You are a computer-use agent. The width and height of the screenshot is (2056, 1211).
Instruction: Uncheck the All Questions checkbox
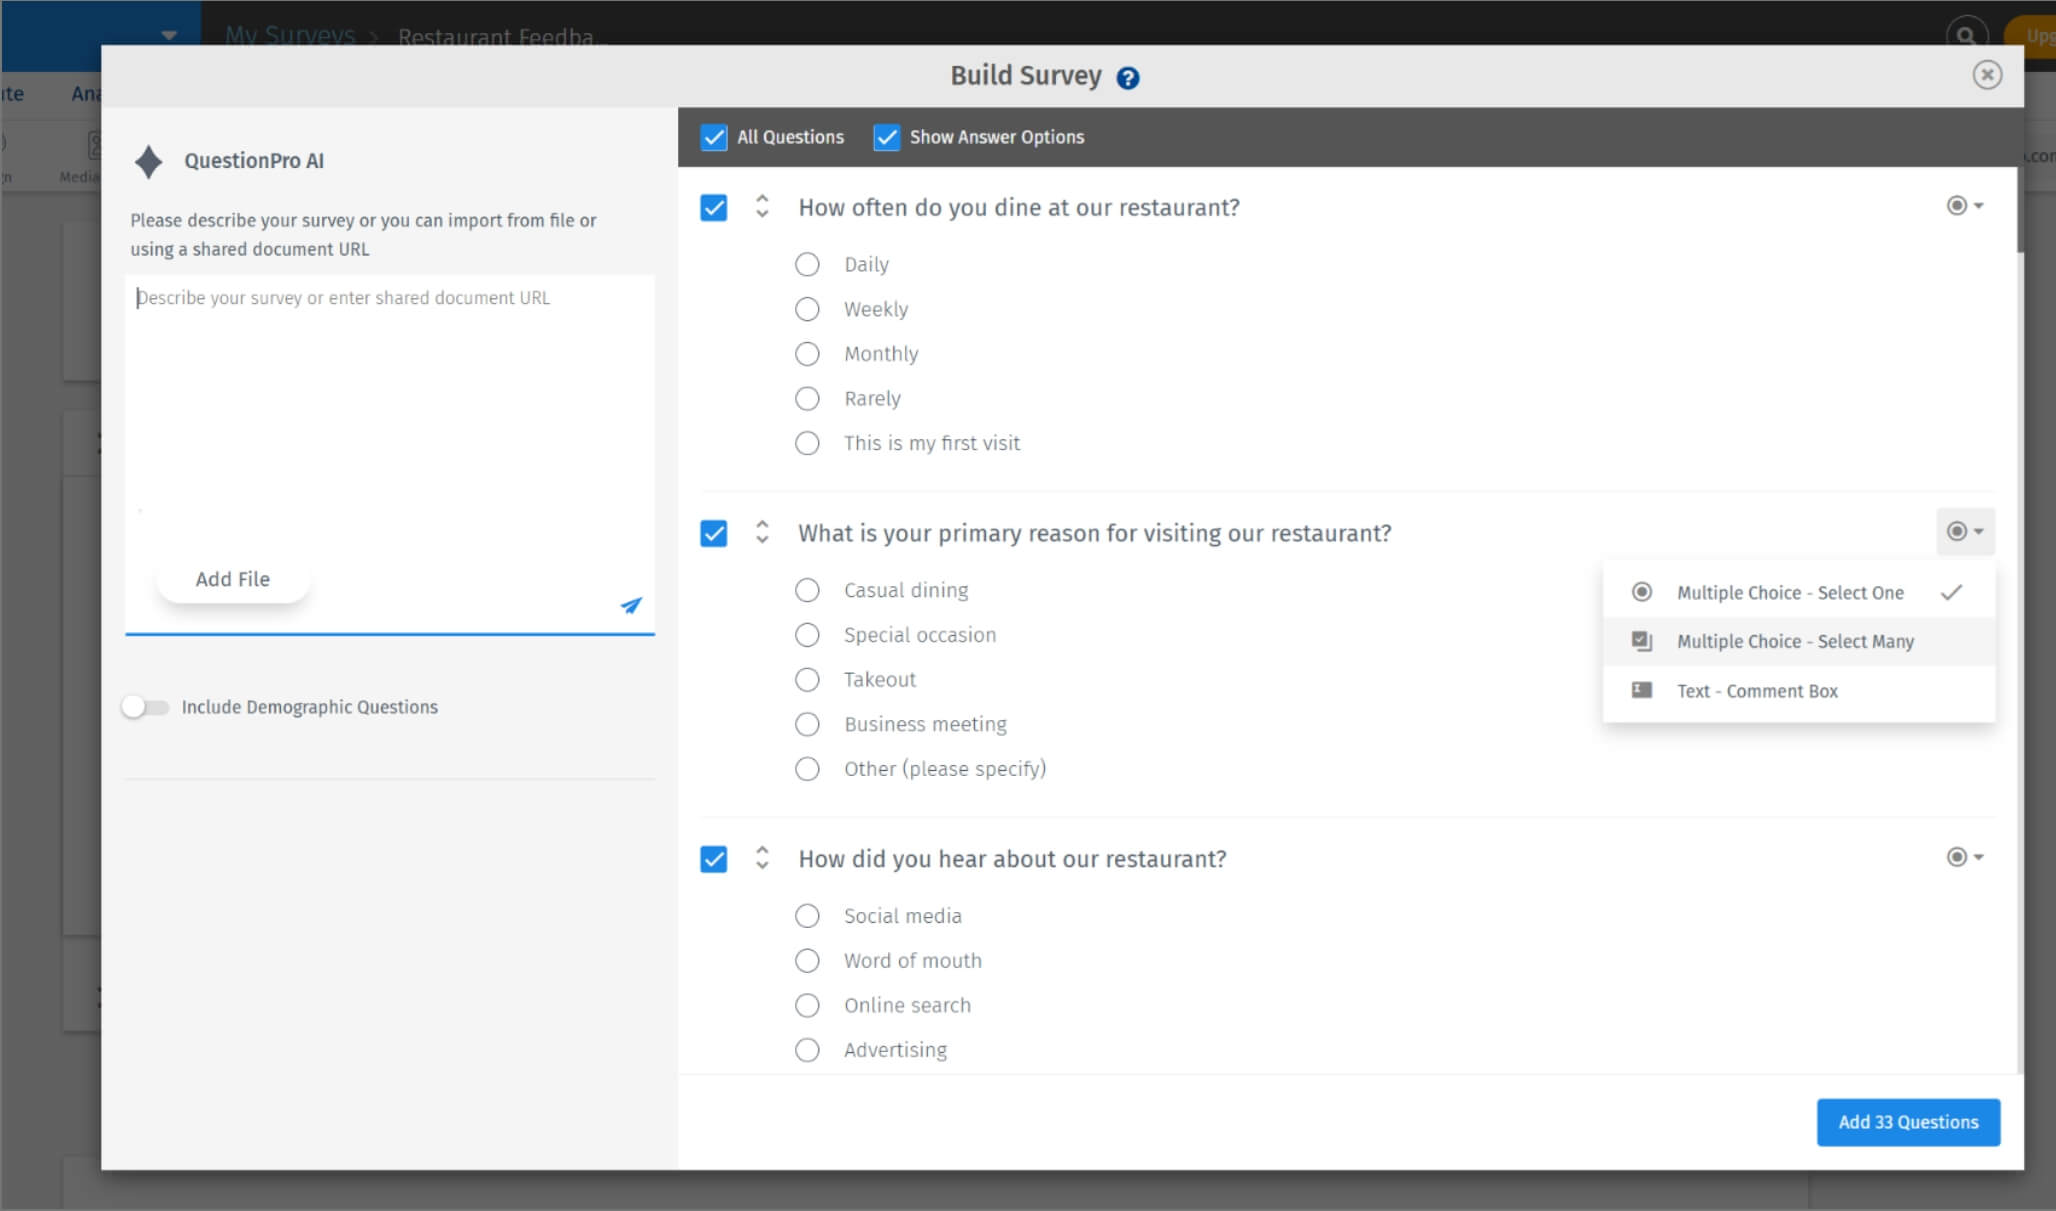click(x=714, y=137)
